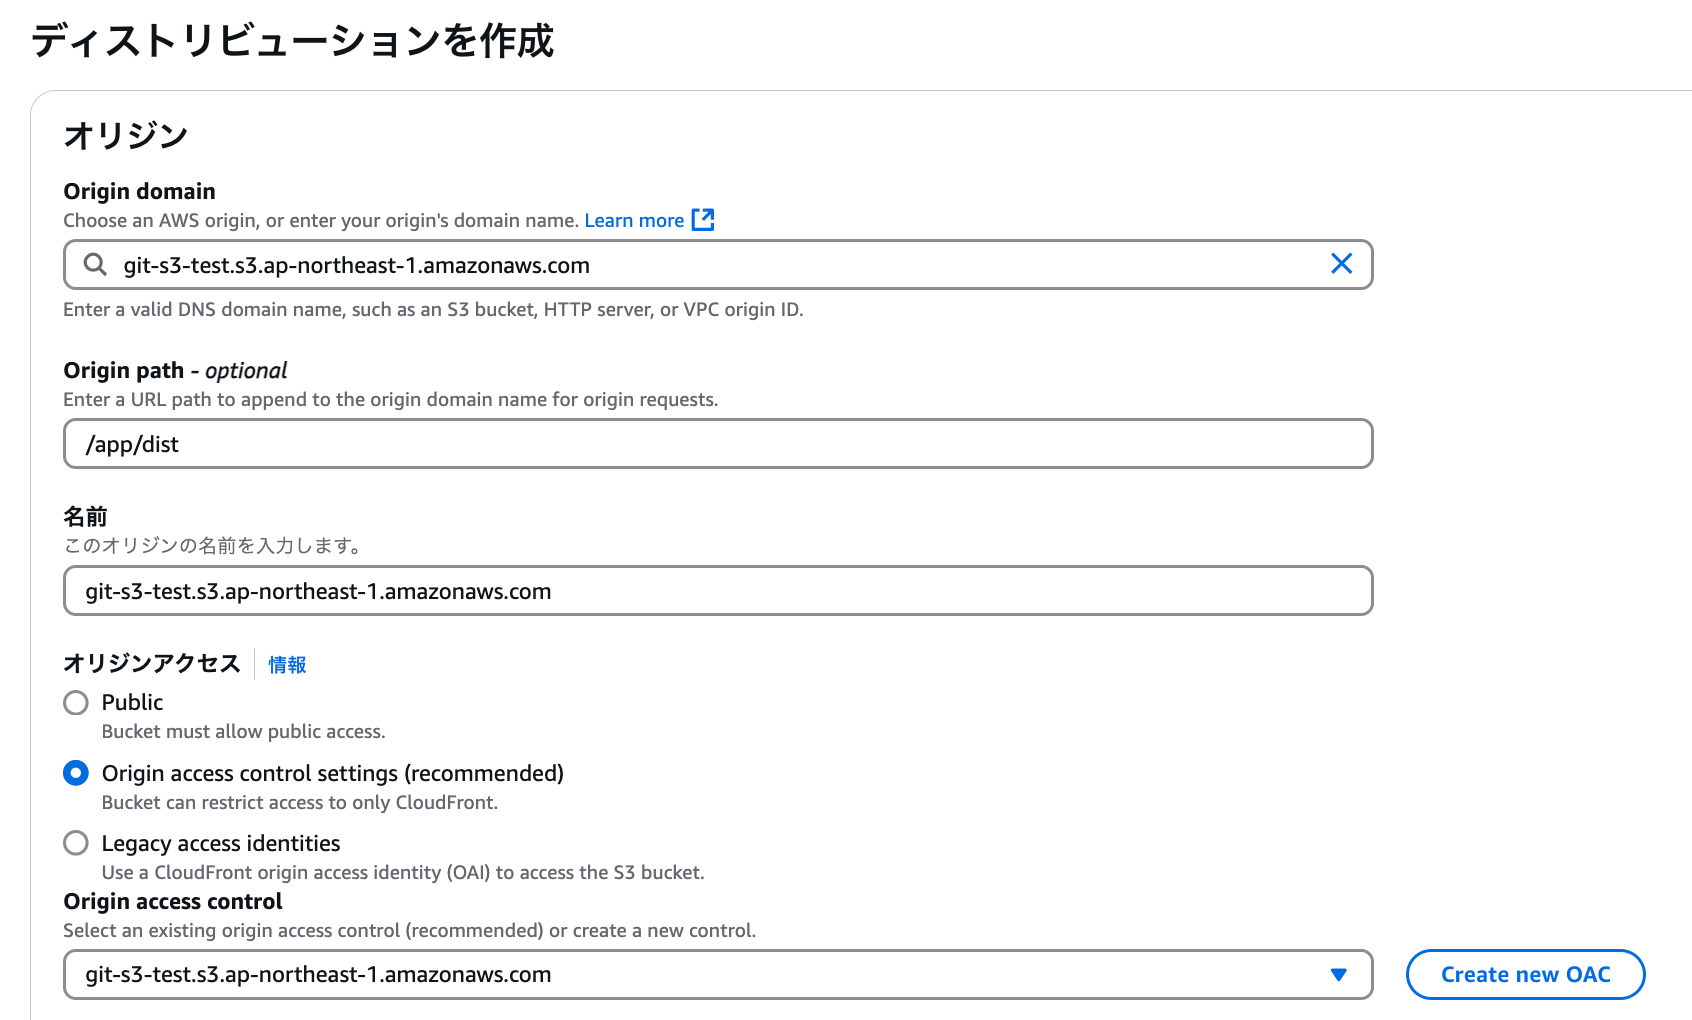Click the "Origin domain" field label
This screenshot has height=1020, width=1692.
[x=139, y=191]
